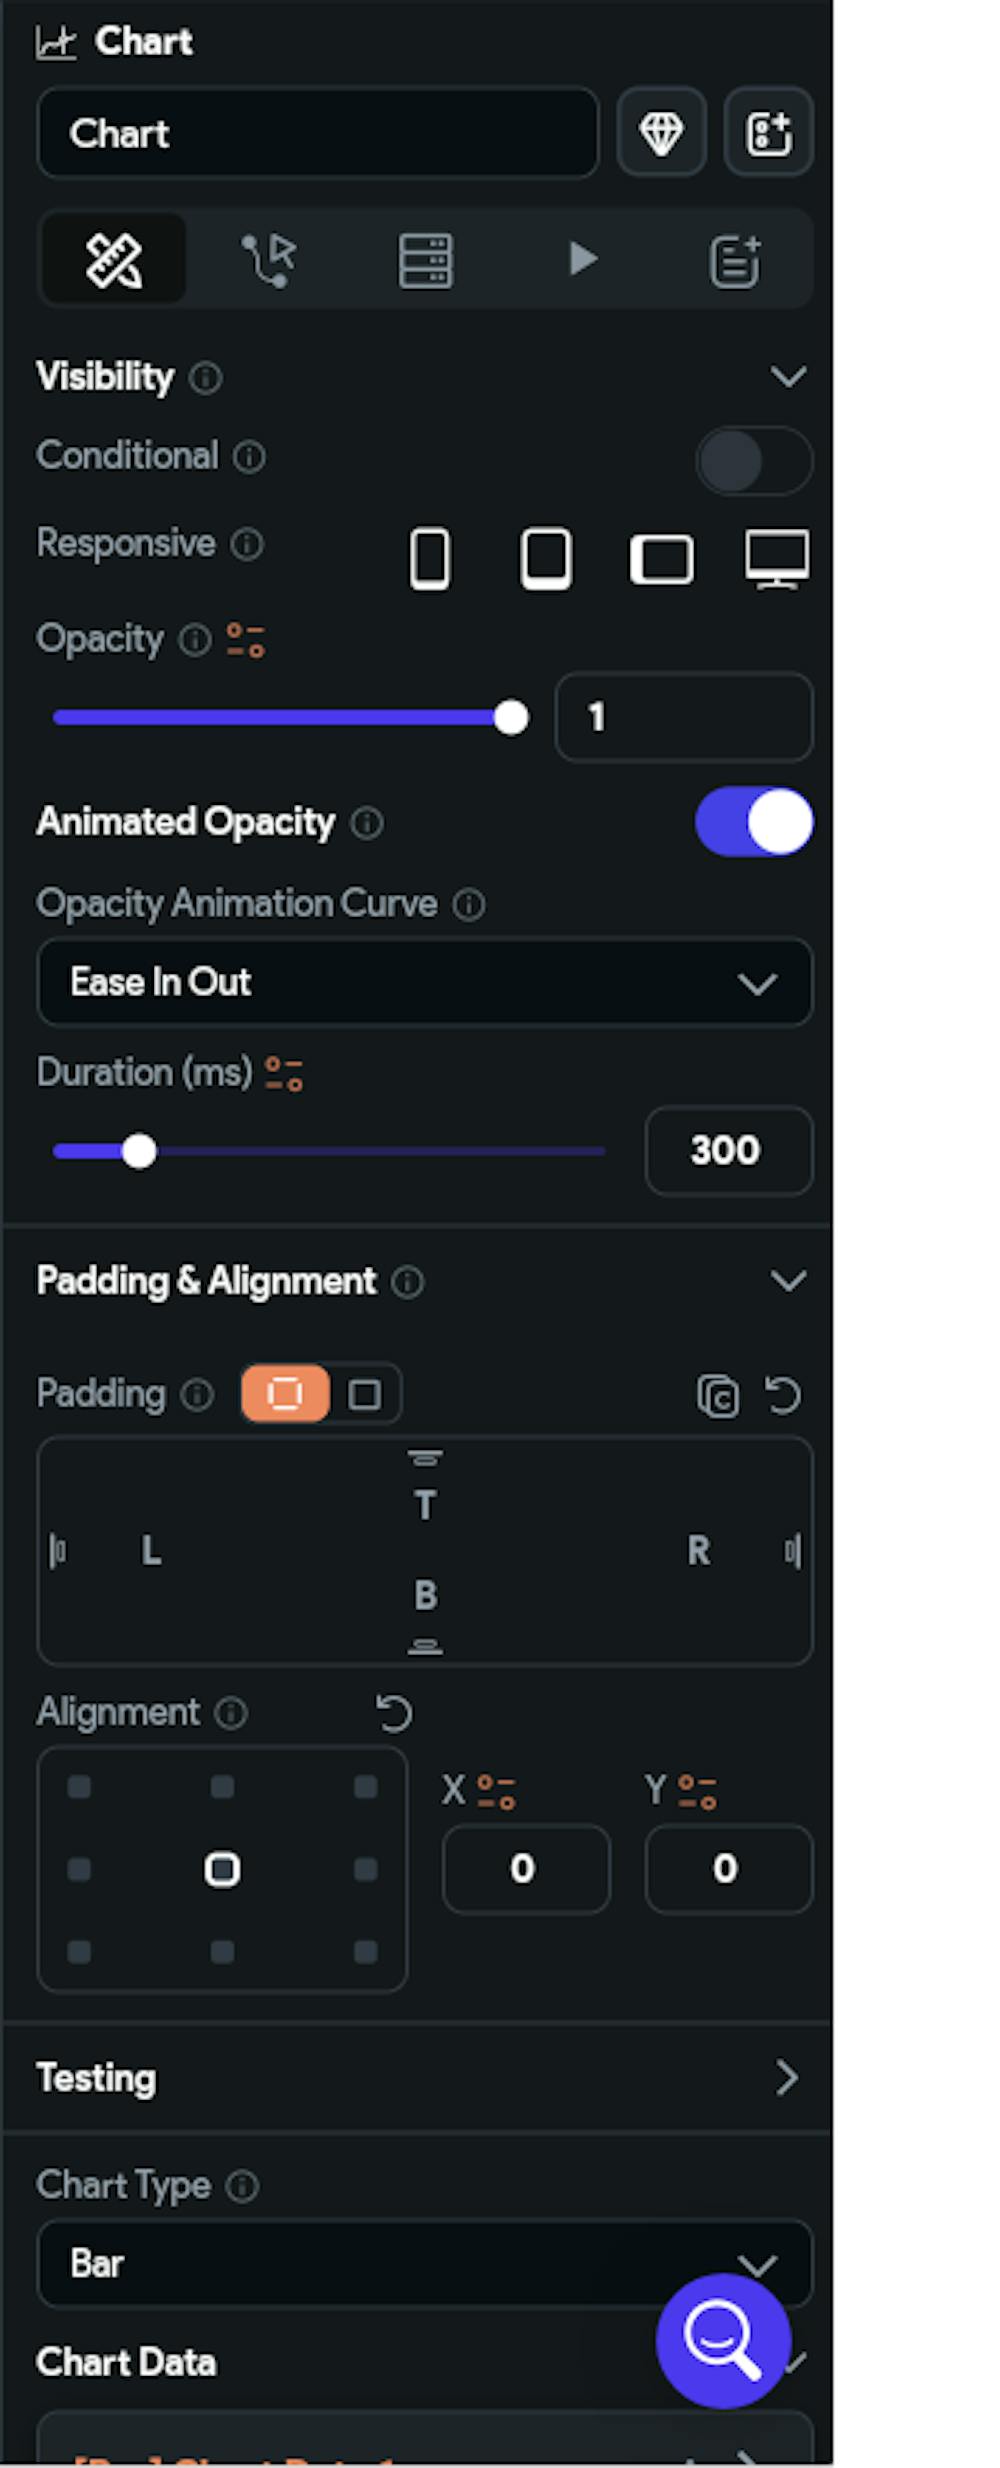Screen dimensions: 1000x2468
Task: Click the diamond premium icon
Action: pos(661,133)
